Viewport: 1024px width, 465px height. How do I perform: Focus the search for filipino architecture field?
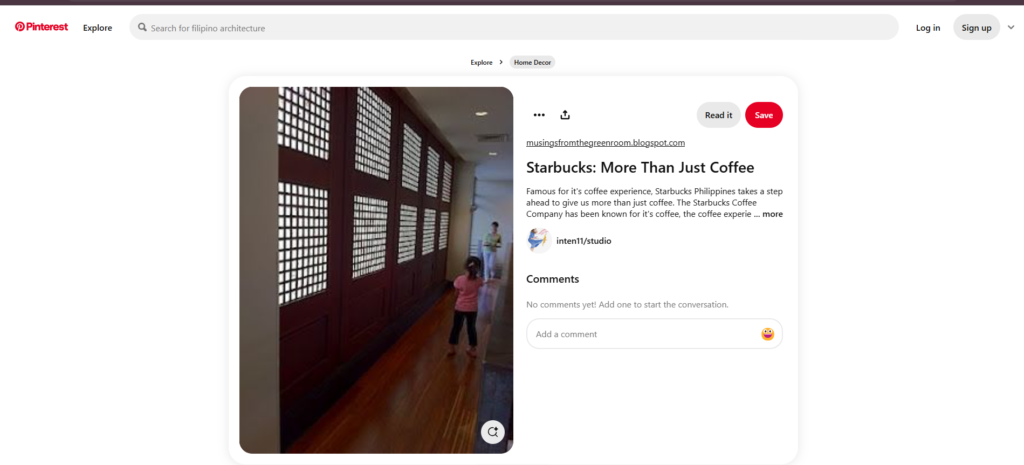[514, 27]
